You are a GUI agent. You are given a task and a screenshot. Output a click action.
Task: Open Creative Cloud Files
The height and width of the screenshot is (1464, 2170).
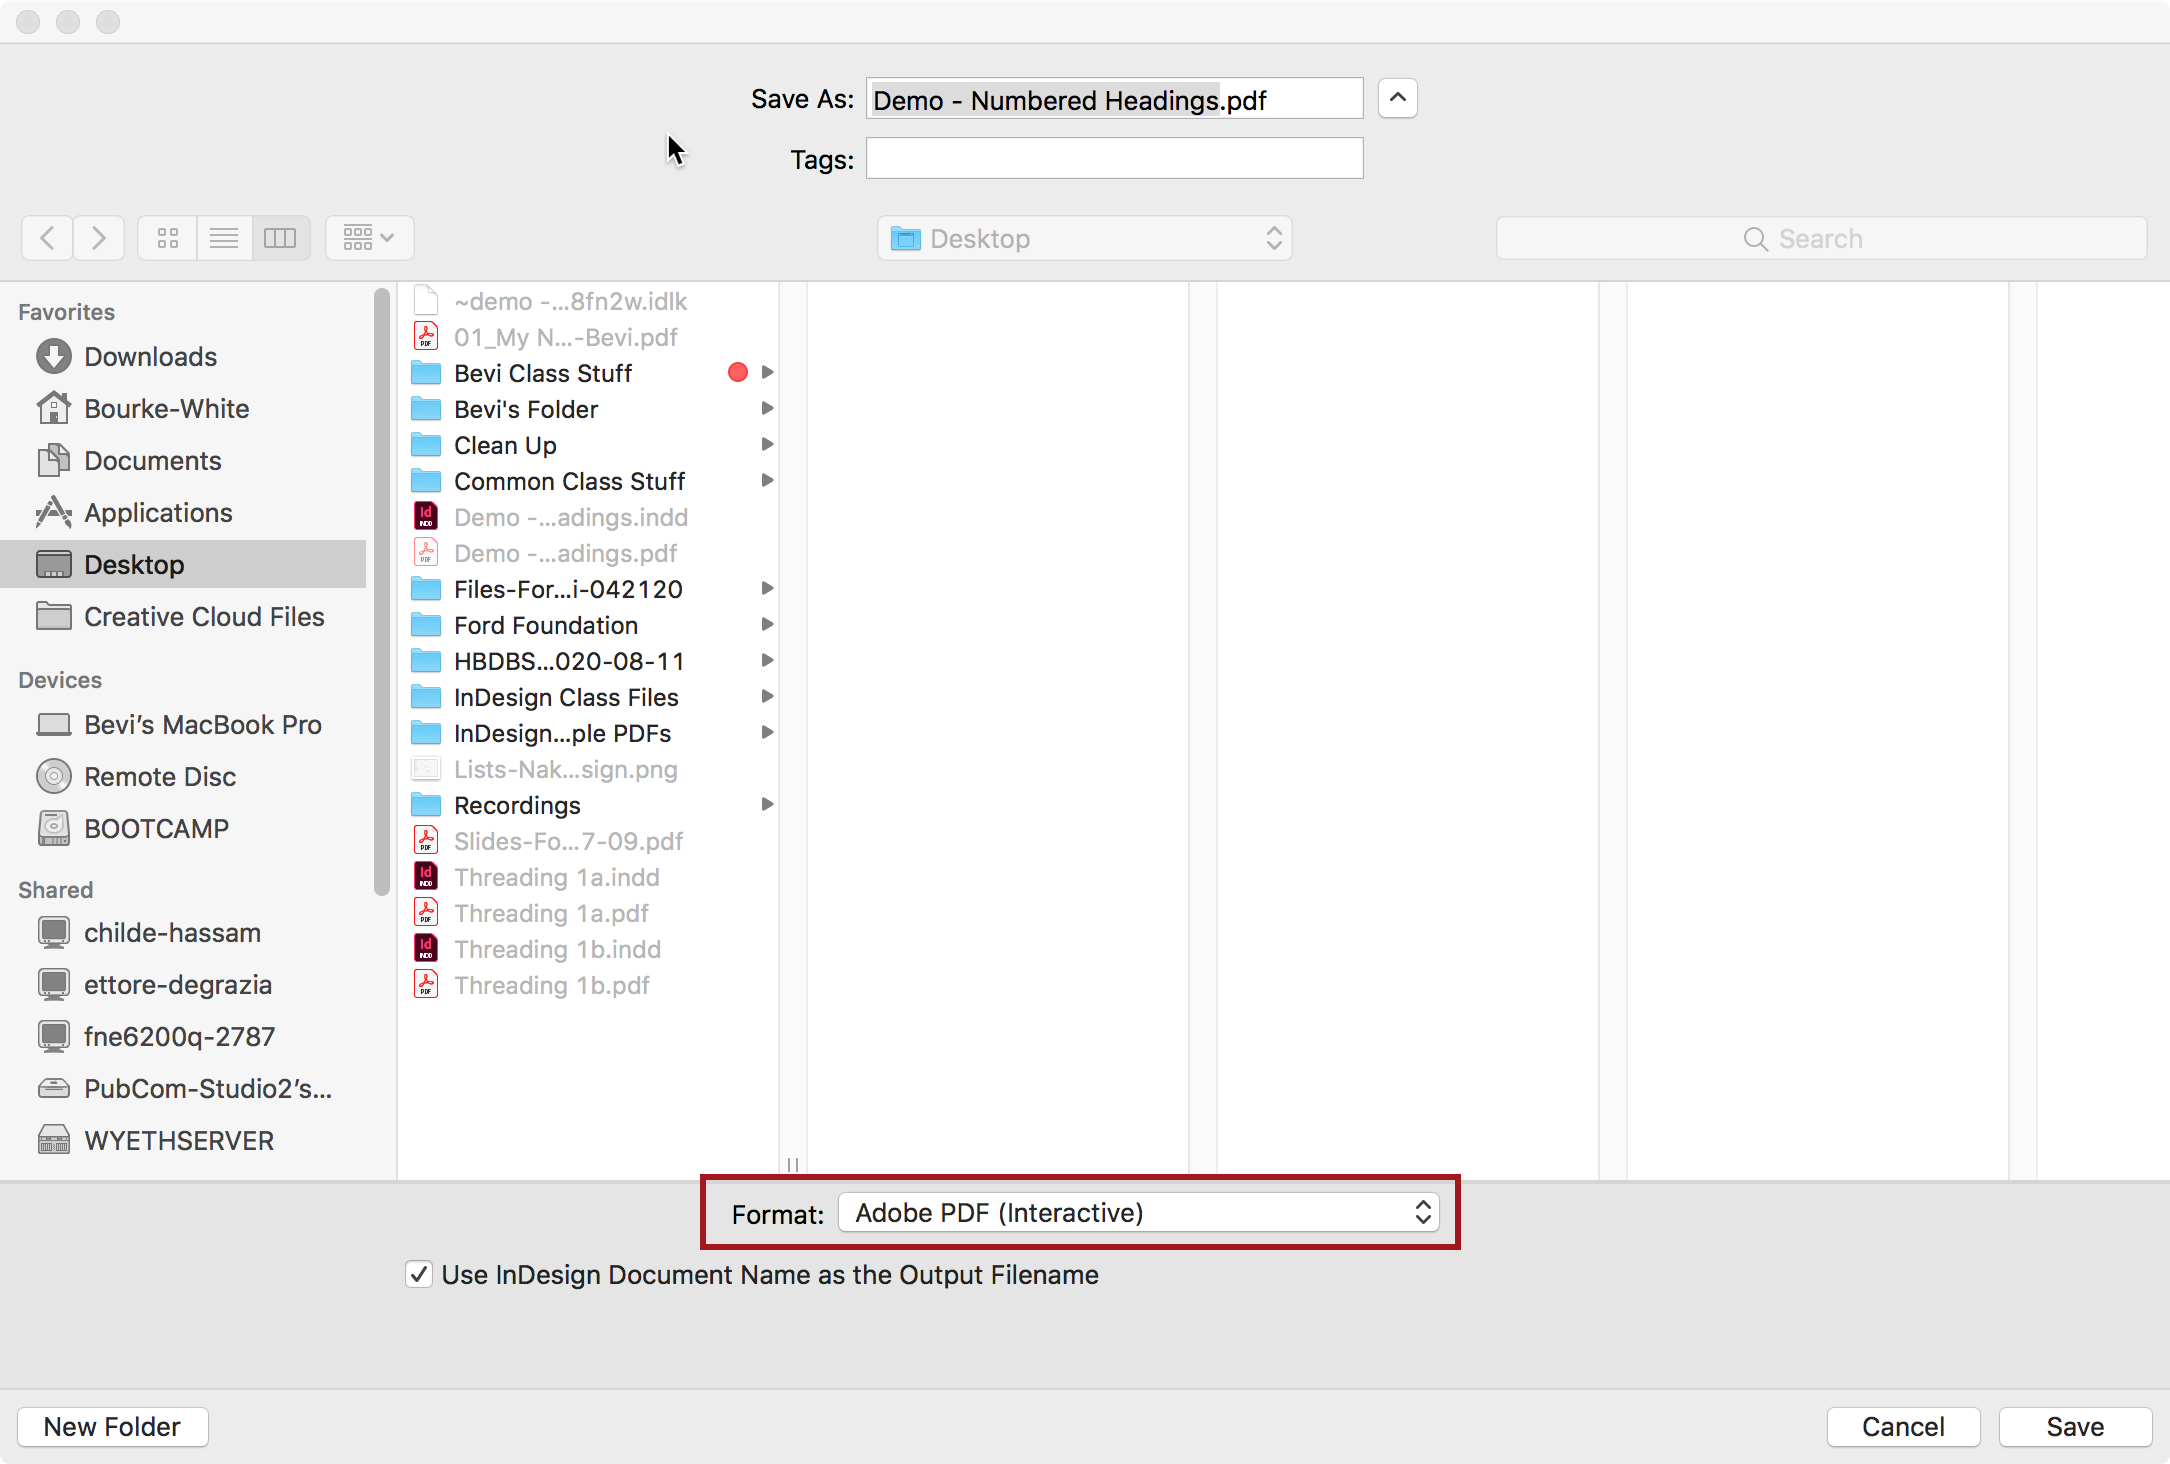pyautogui.click(x=203, y=616)
